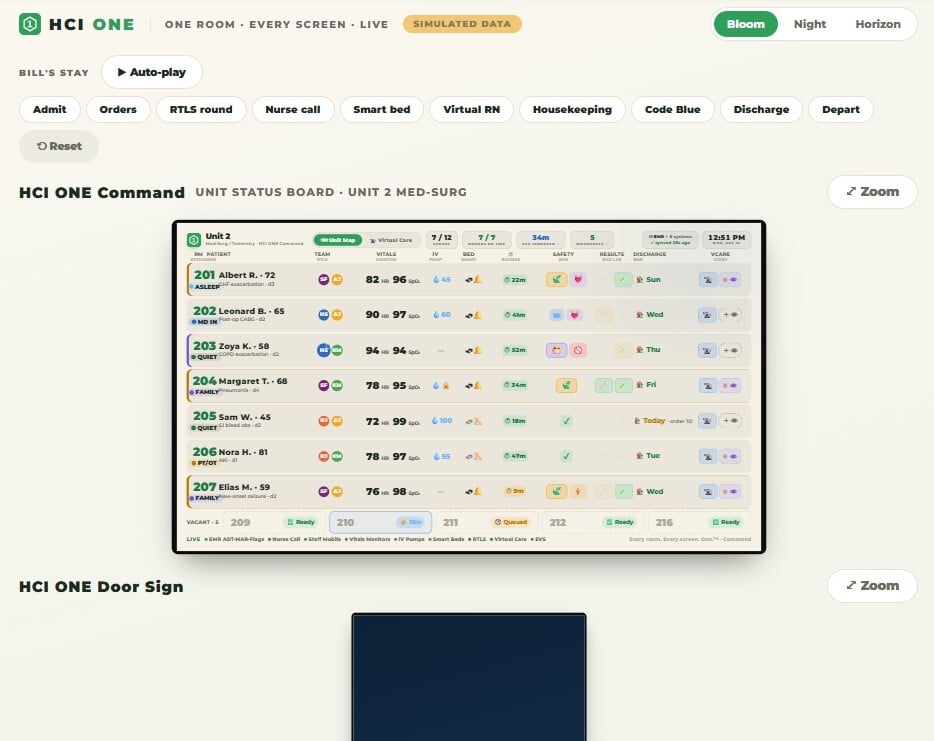Toggle the Unit Map view on the board
The height and width of the screenshot is (741, 934).
pos(338,240)
